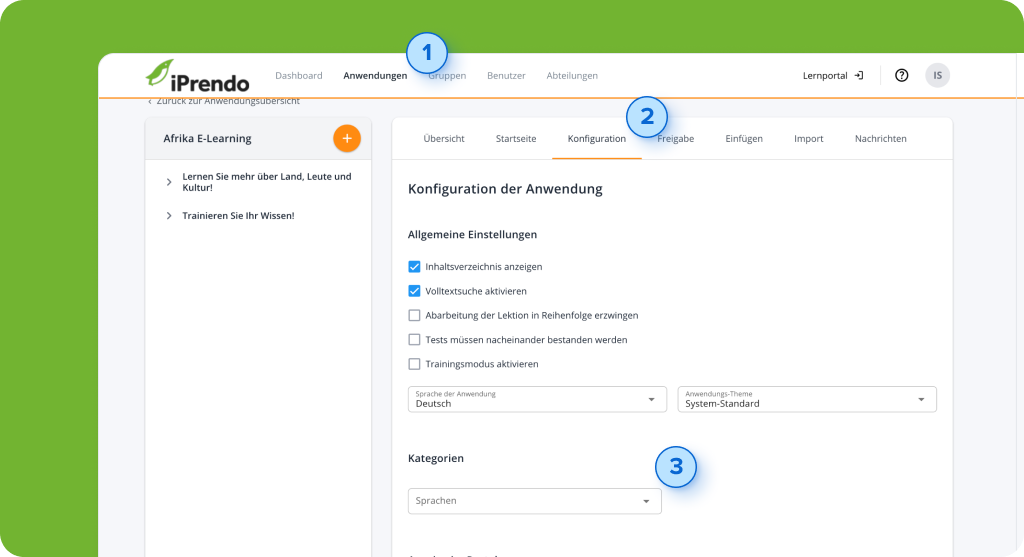
Task: Click the numbered marker 2 badge
Action: click(x=647, y=116)
